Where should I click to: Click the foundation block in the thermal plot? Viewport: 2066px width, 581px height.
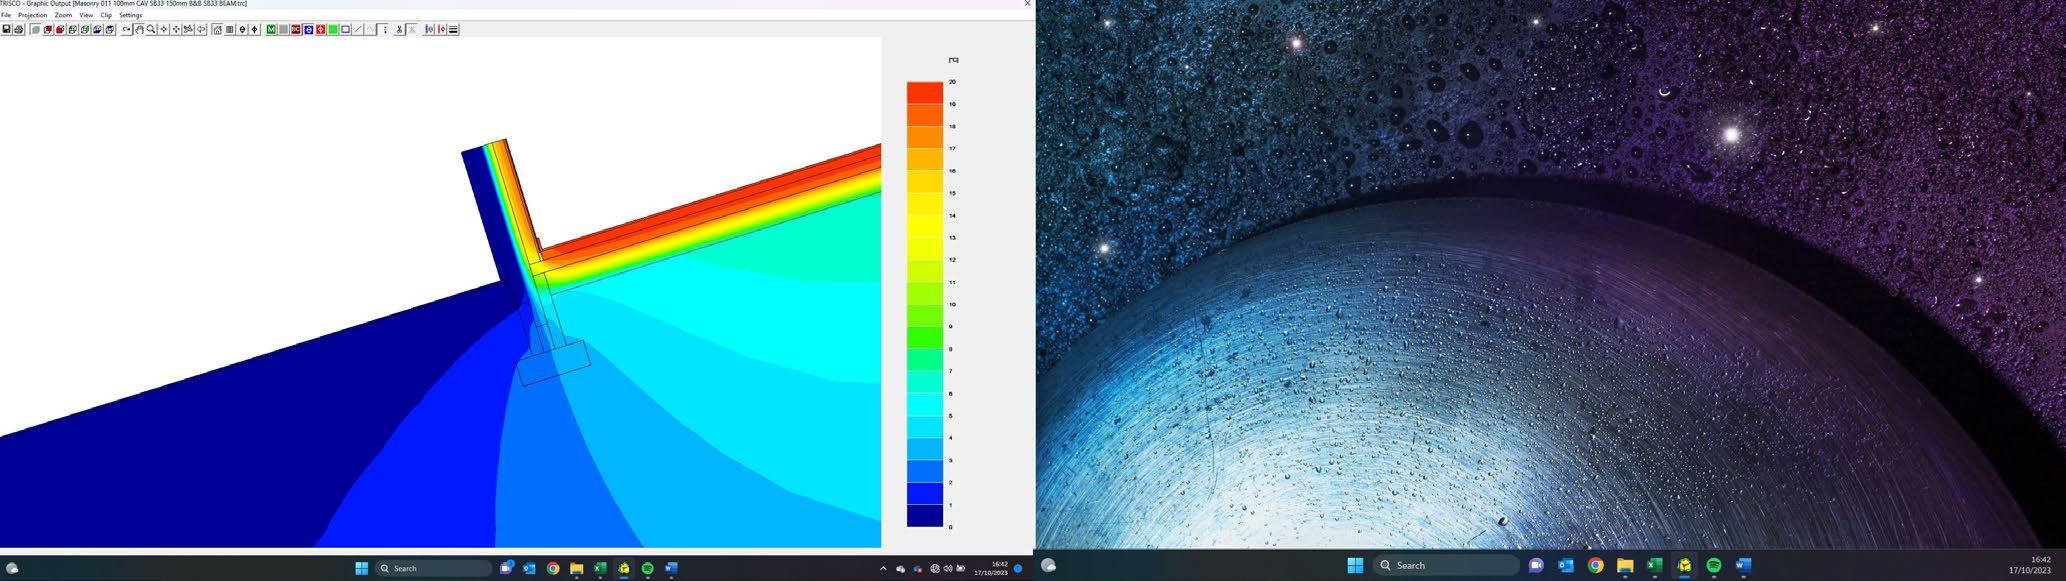[554, 365]
